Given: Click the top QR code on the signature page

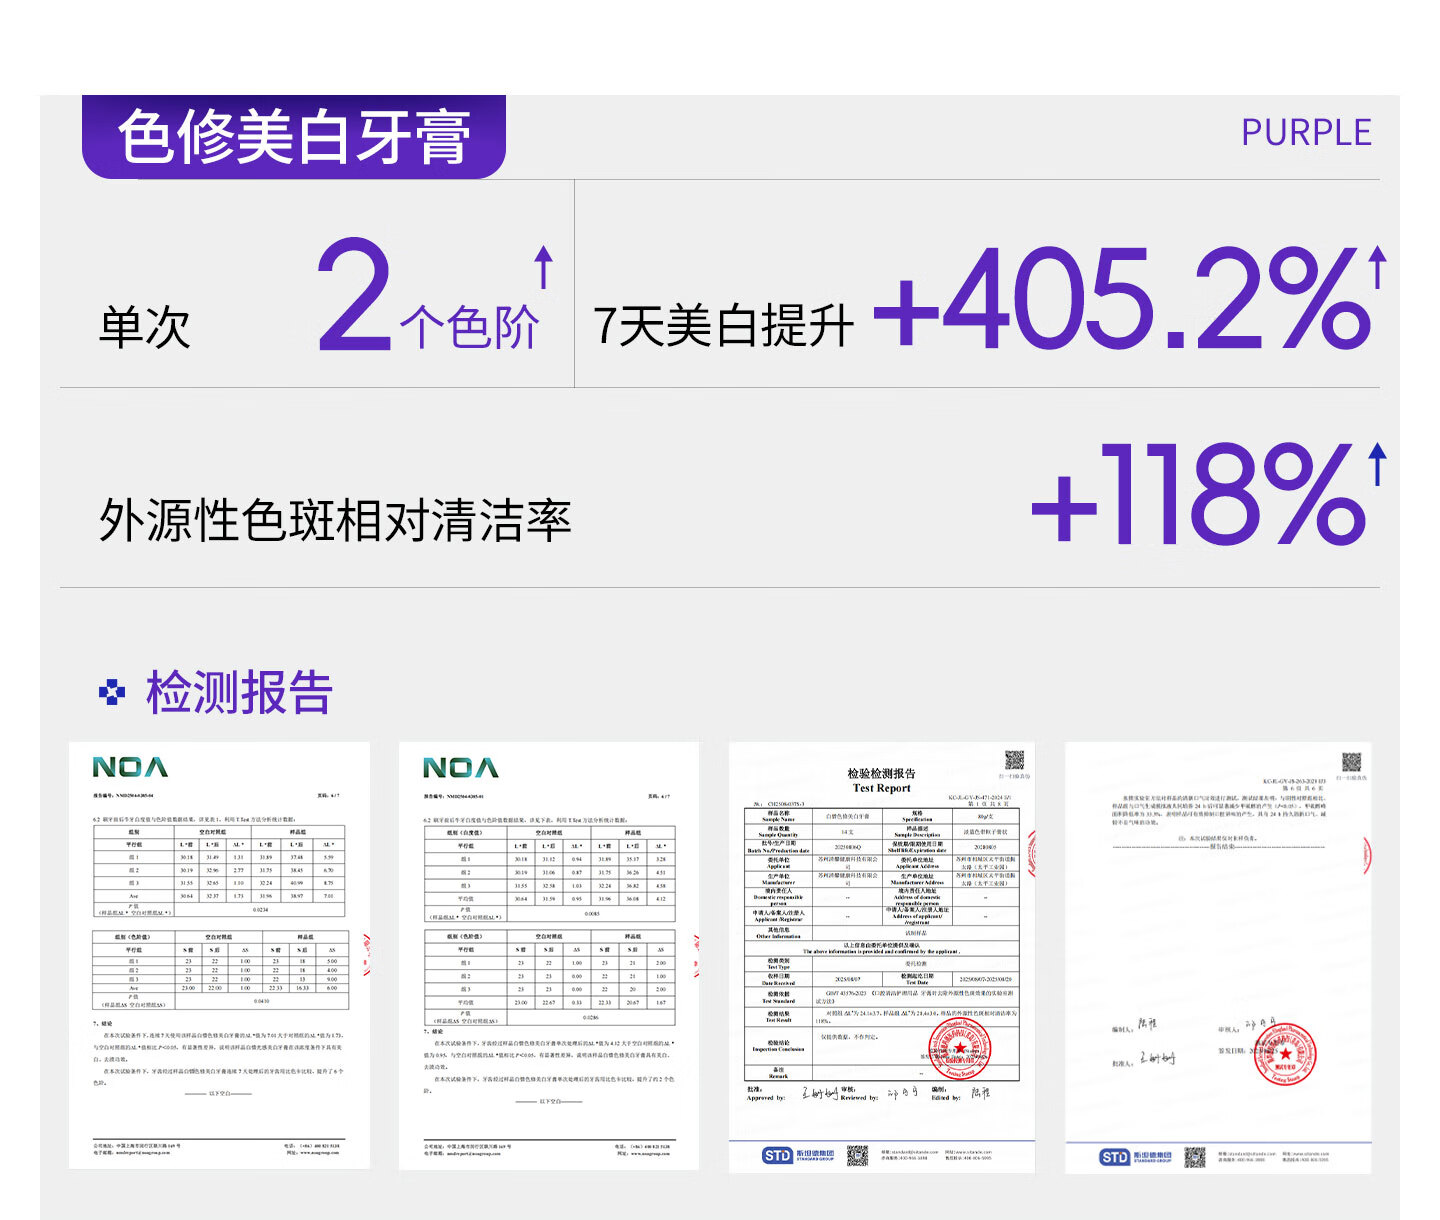Looking at the screenshot, I should click(x=1351, y=762).
